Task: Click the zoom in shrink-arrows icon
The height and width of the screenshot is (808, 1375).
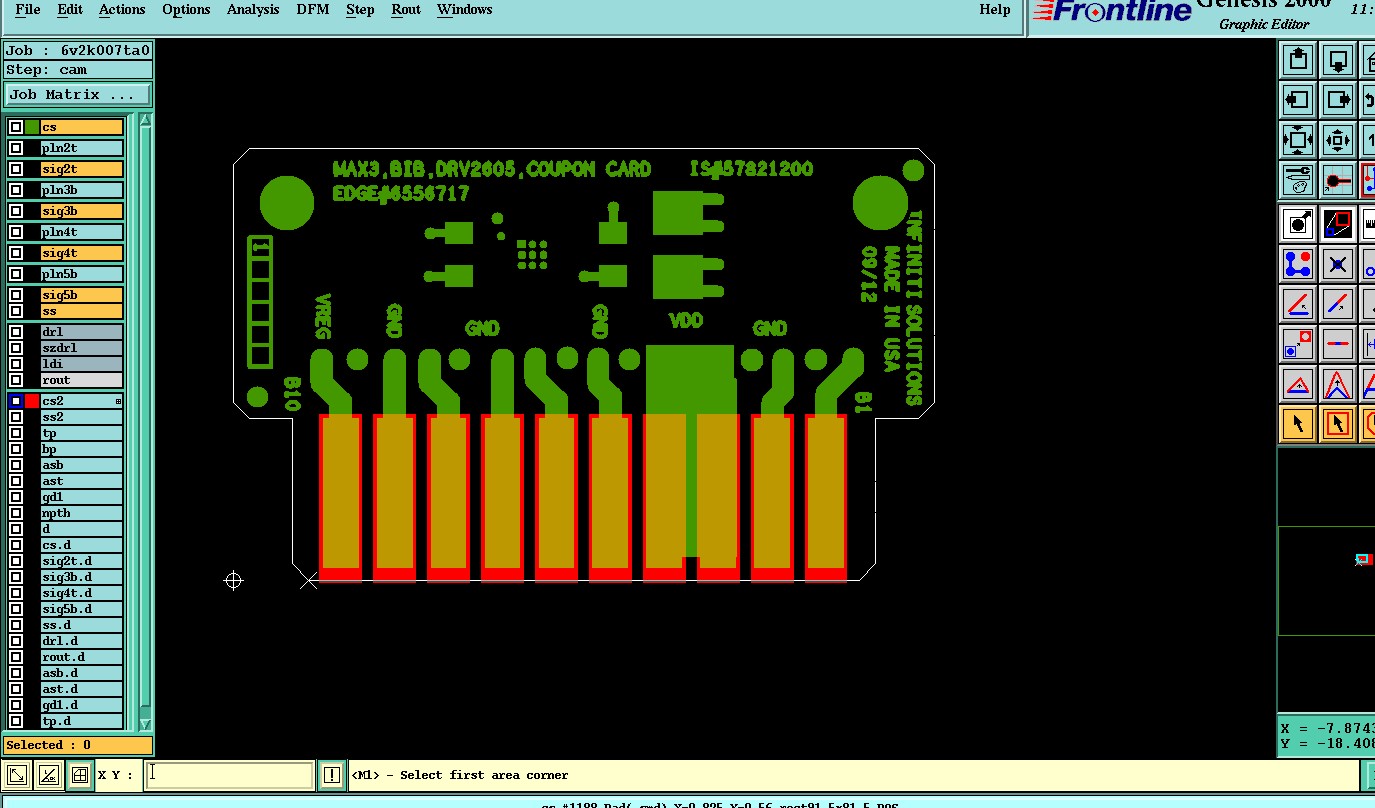Action: coord(1338,139)
